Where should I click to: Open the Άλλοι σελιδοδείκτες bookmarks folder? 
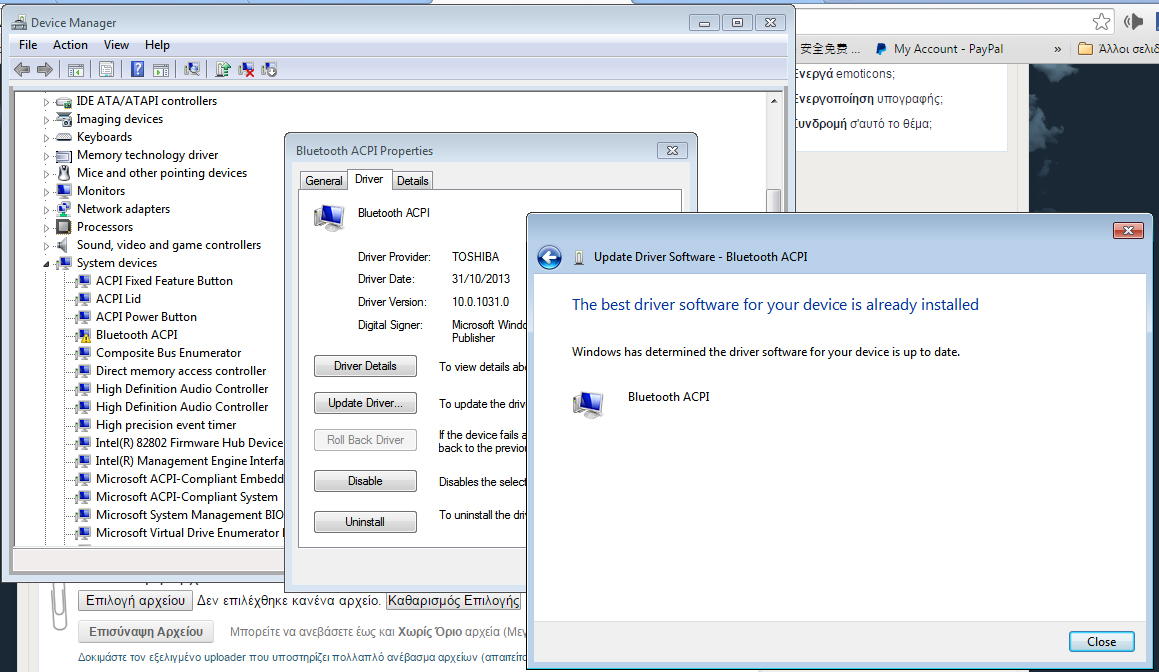[x=1118, y=49]
